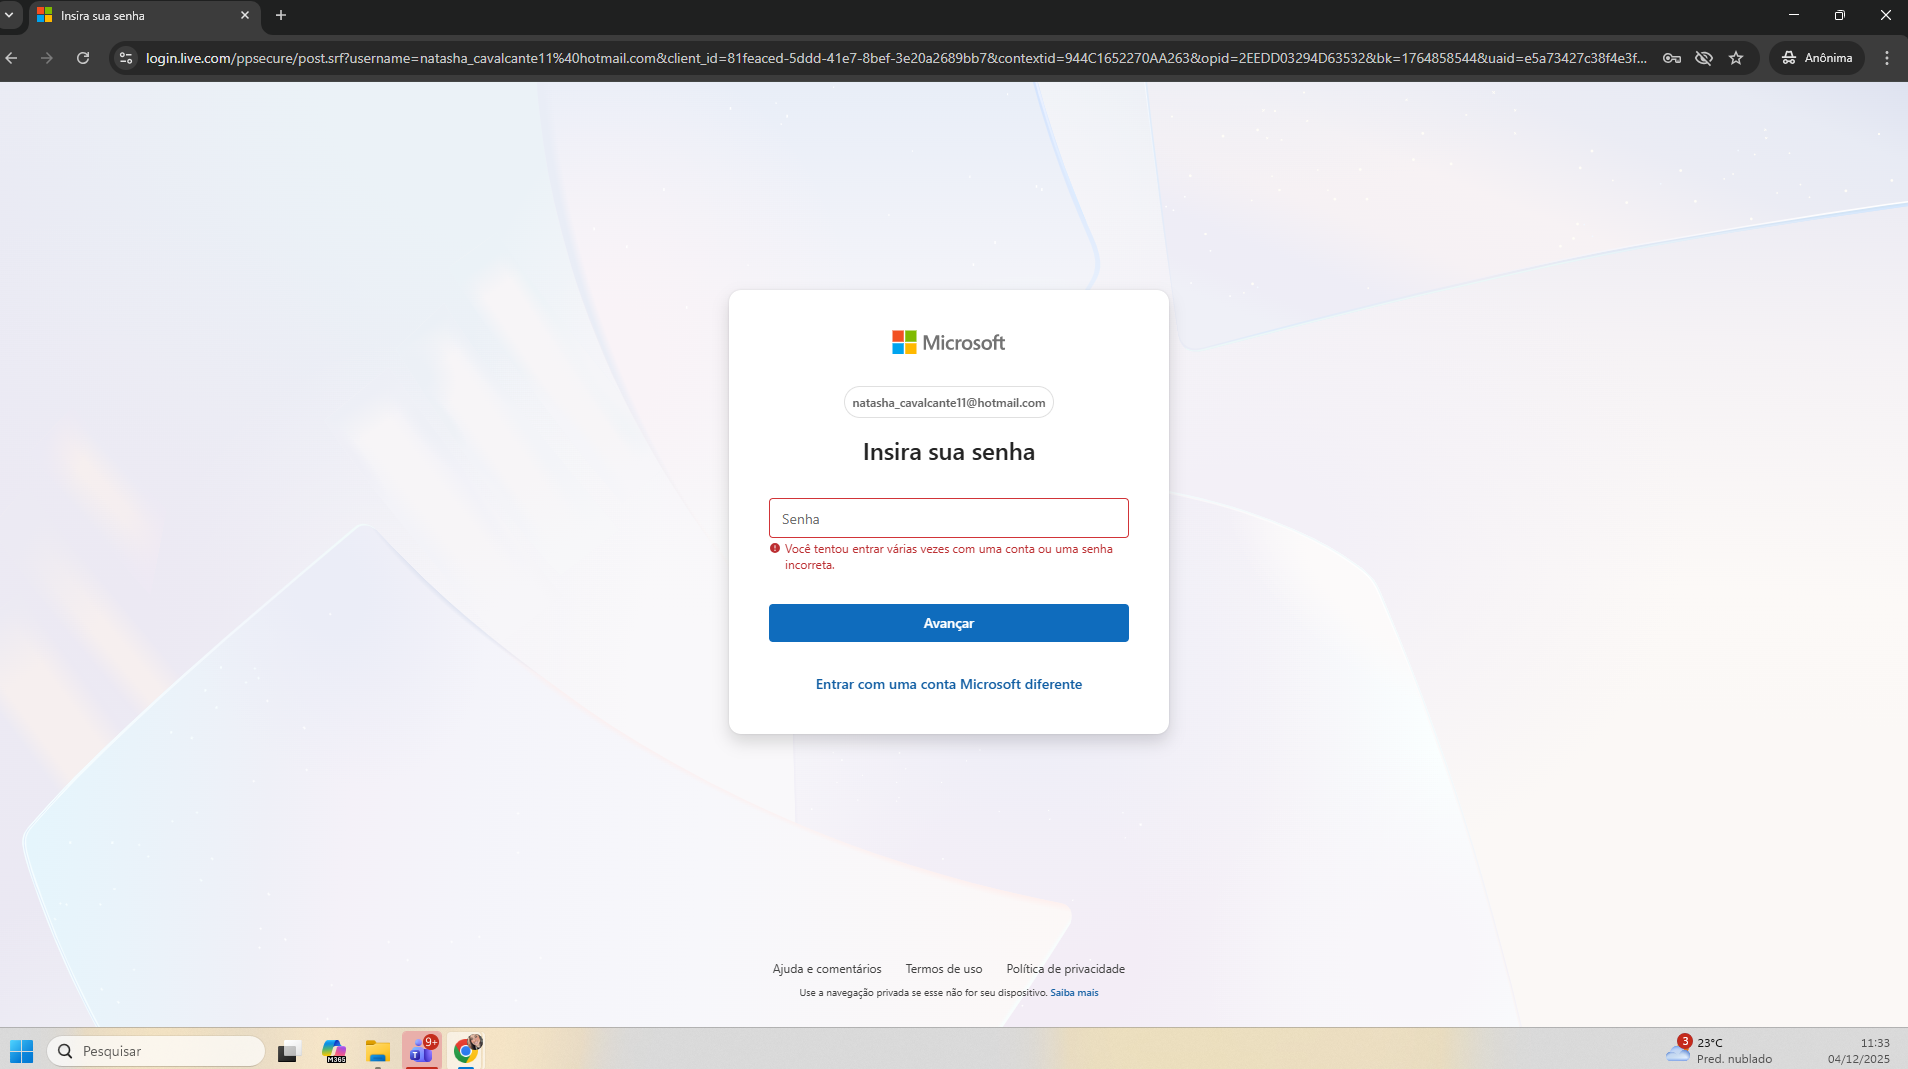Bookmark this page with the star icon
This screenshot has height=1069, width=1908.
click(1736, 58)
